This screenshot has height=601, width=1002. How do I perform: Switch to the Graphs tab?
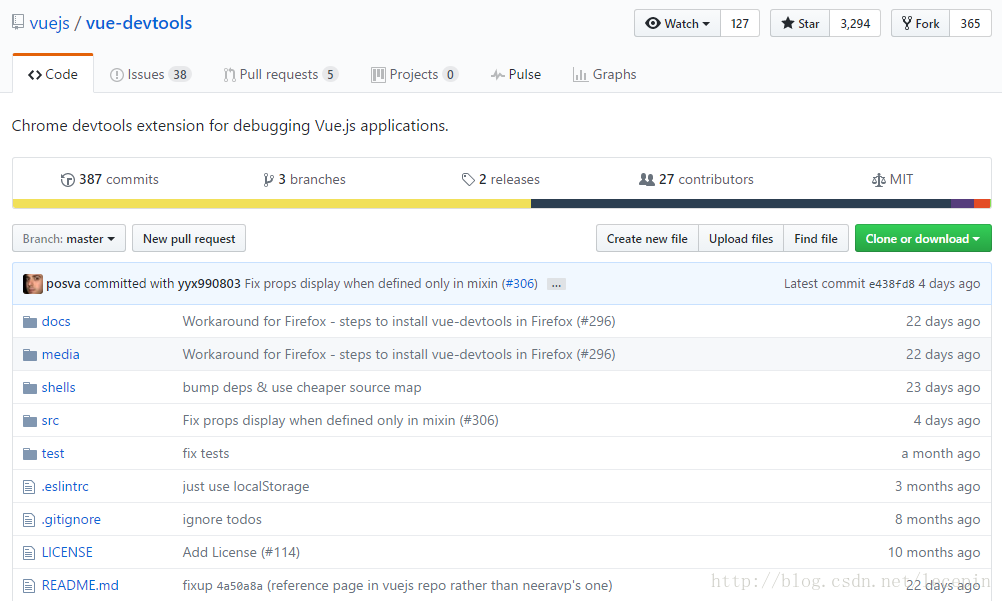(x=605, y=74)
